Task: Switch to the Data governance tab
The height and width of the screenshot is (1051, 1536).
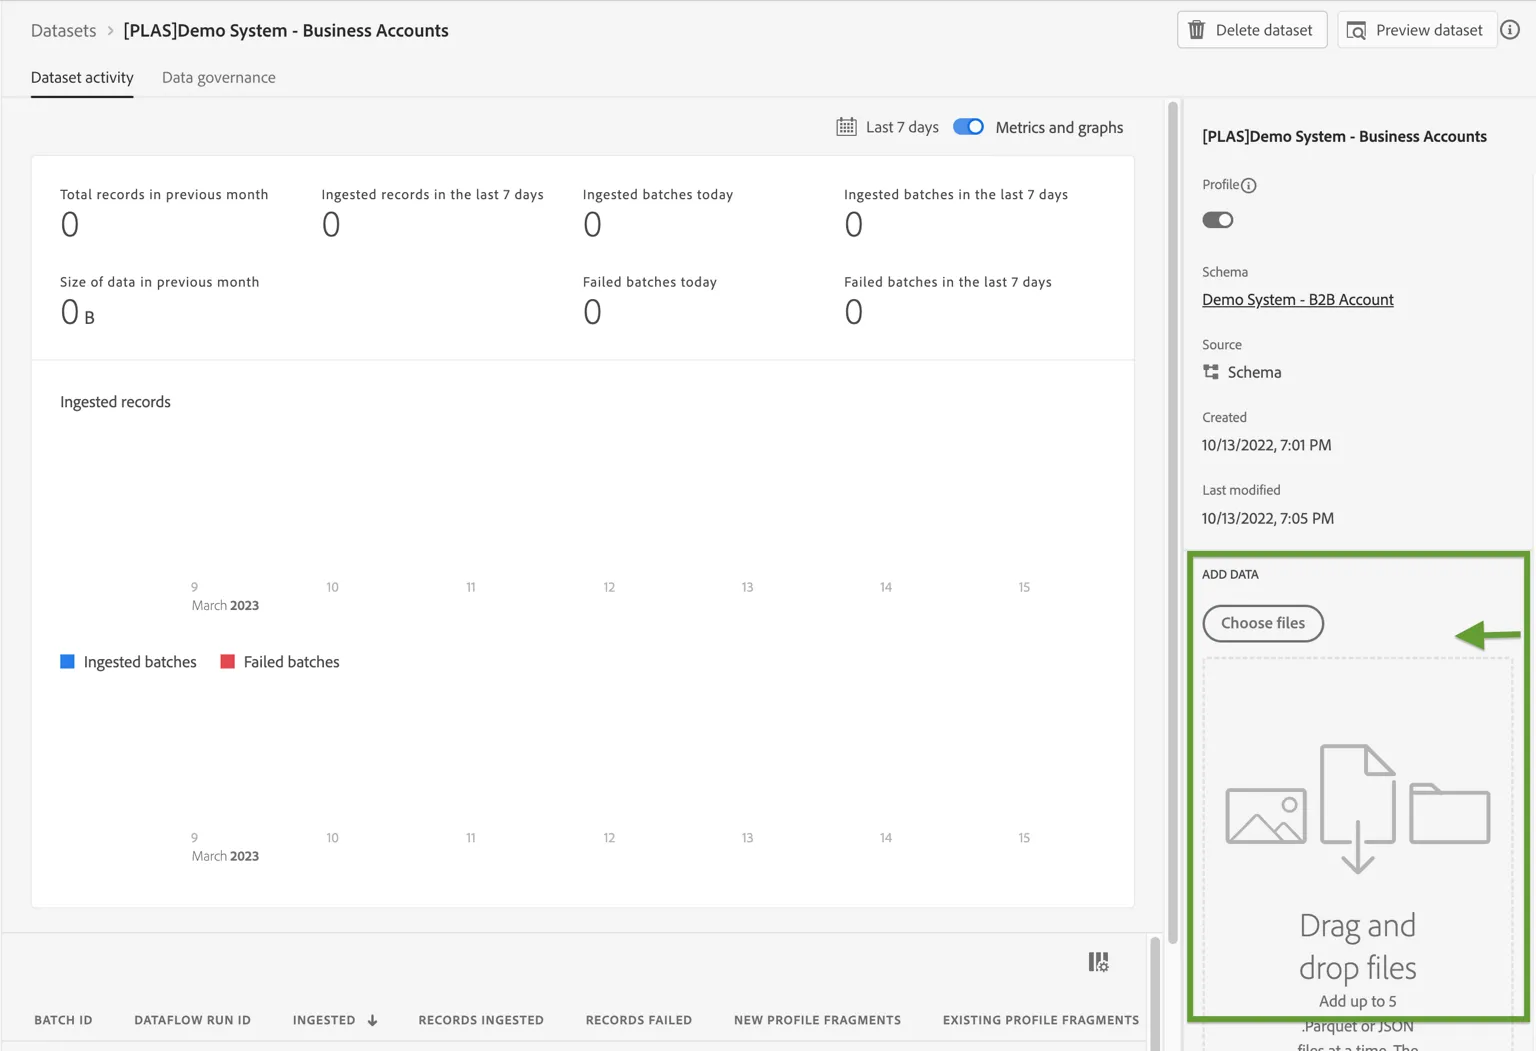Action: point(219,77)
